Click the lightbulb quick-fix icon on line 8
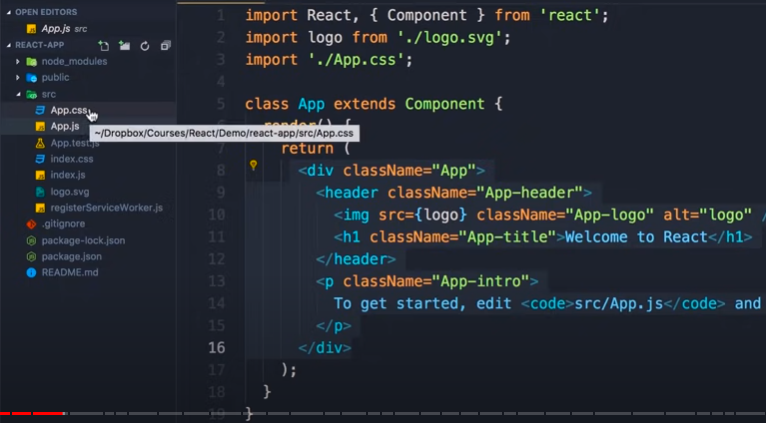 253,165
